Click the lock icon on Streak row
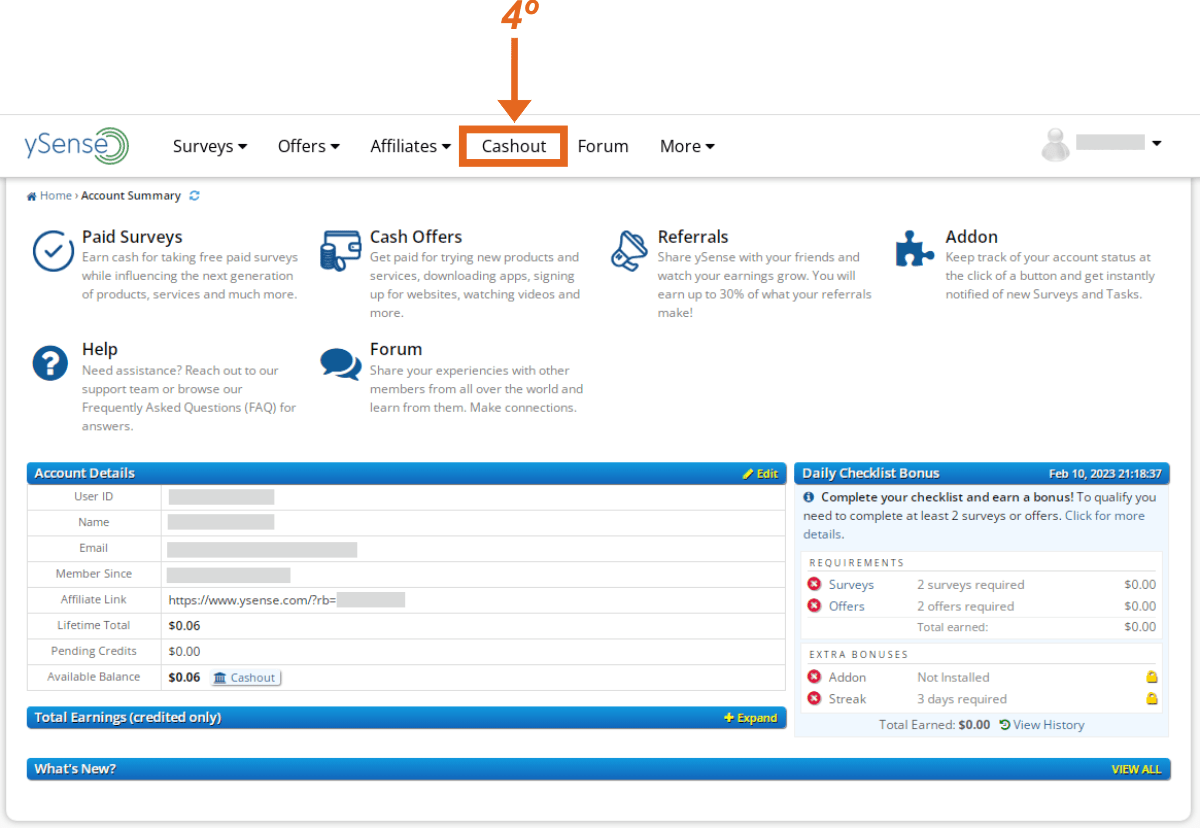Screen dimensions: 1200x828 pos(1152,699)
